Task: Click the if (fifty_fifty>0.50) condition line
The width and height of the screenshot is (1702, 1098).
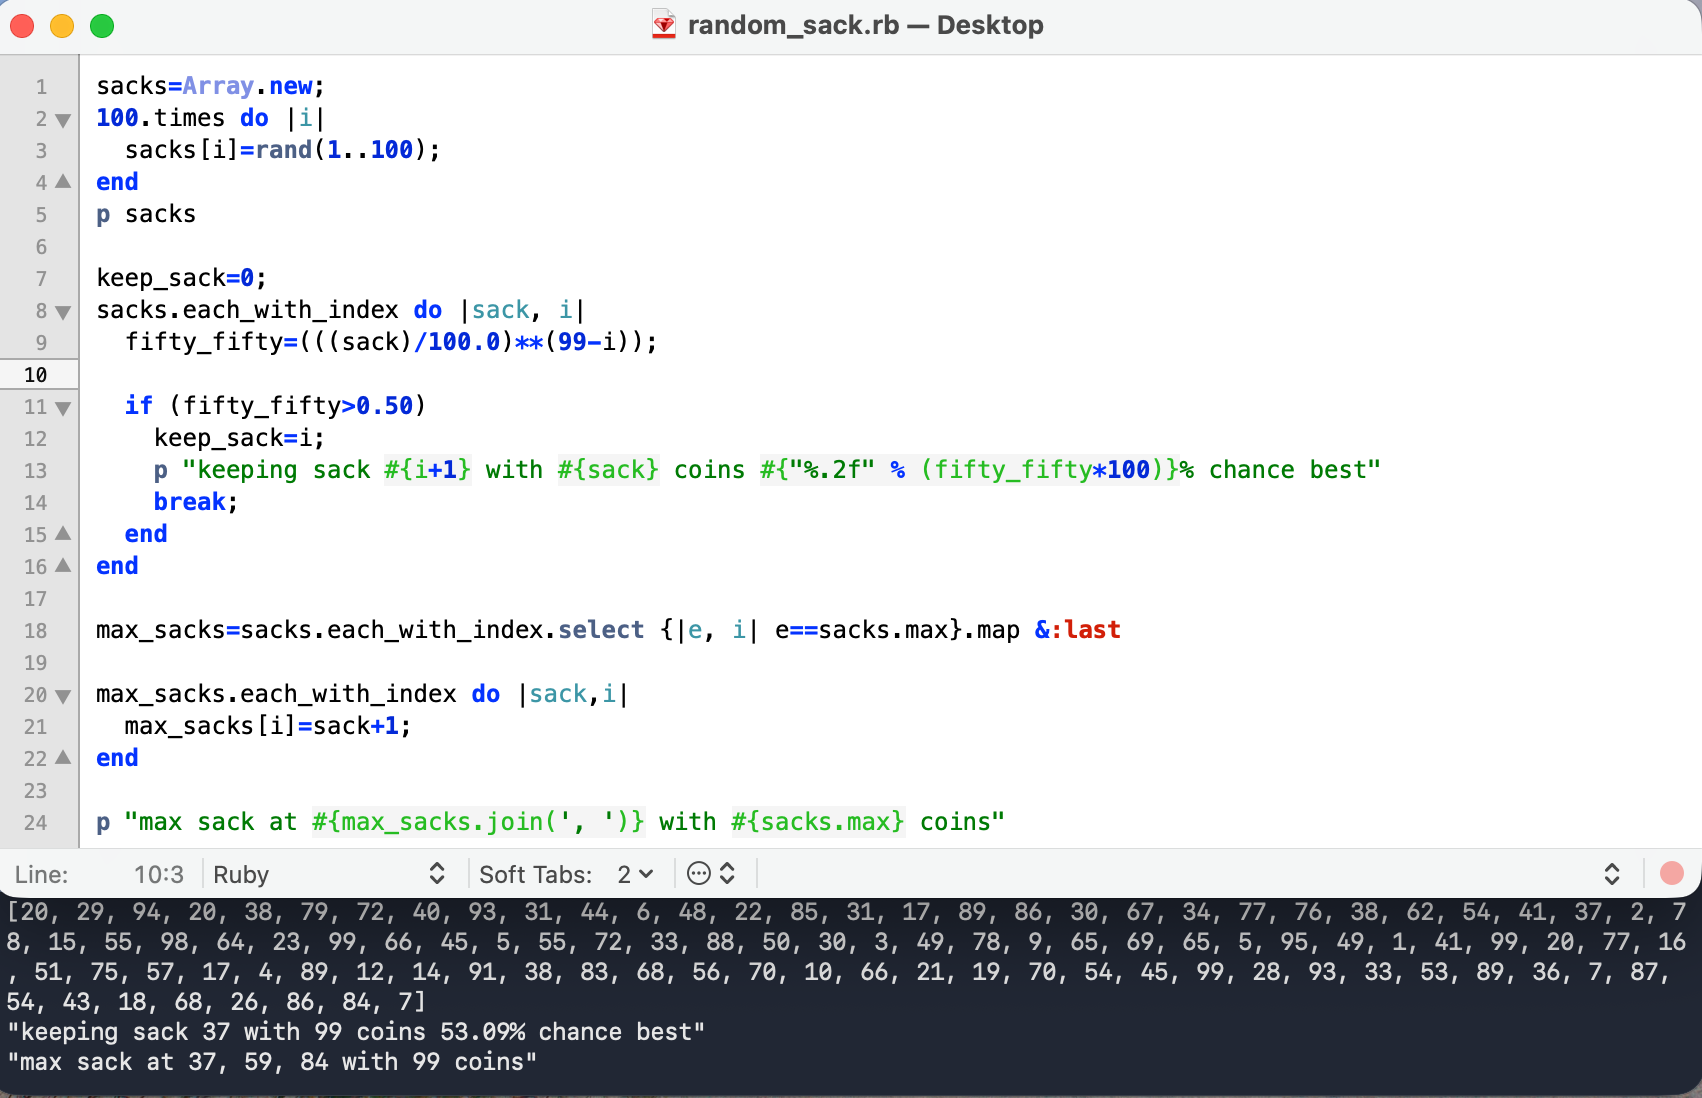Action: click(x=276, y=406)
